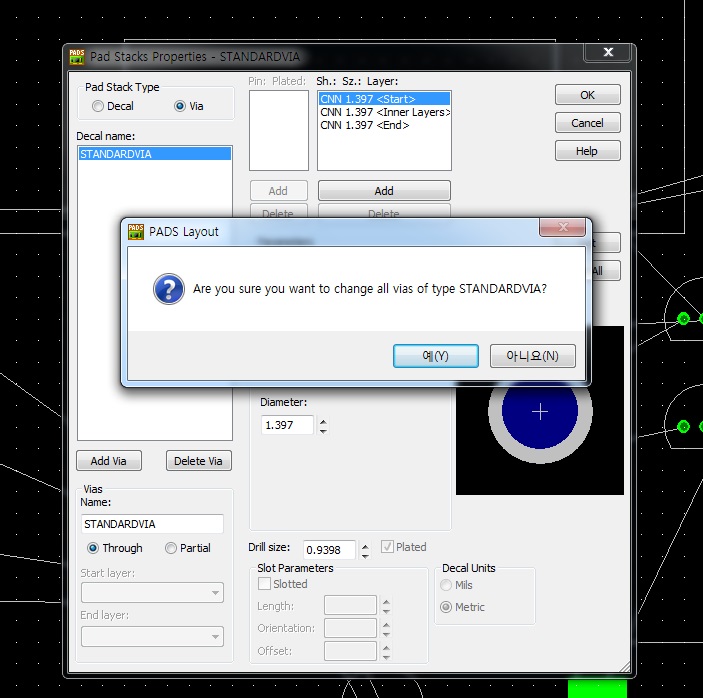This screenshot has width=703, height=698.
Task: Click the blue question mark icon
Action: coord(169,289)
